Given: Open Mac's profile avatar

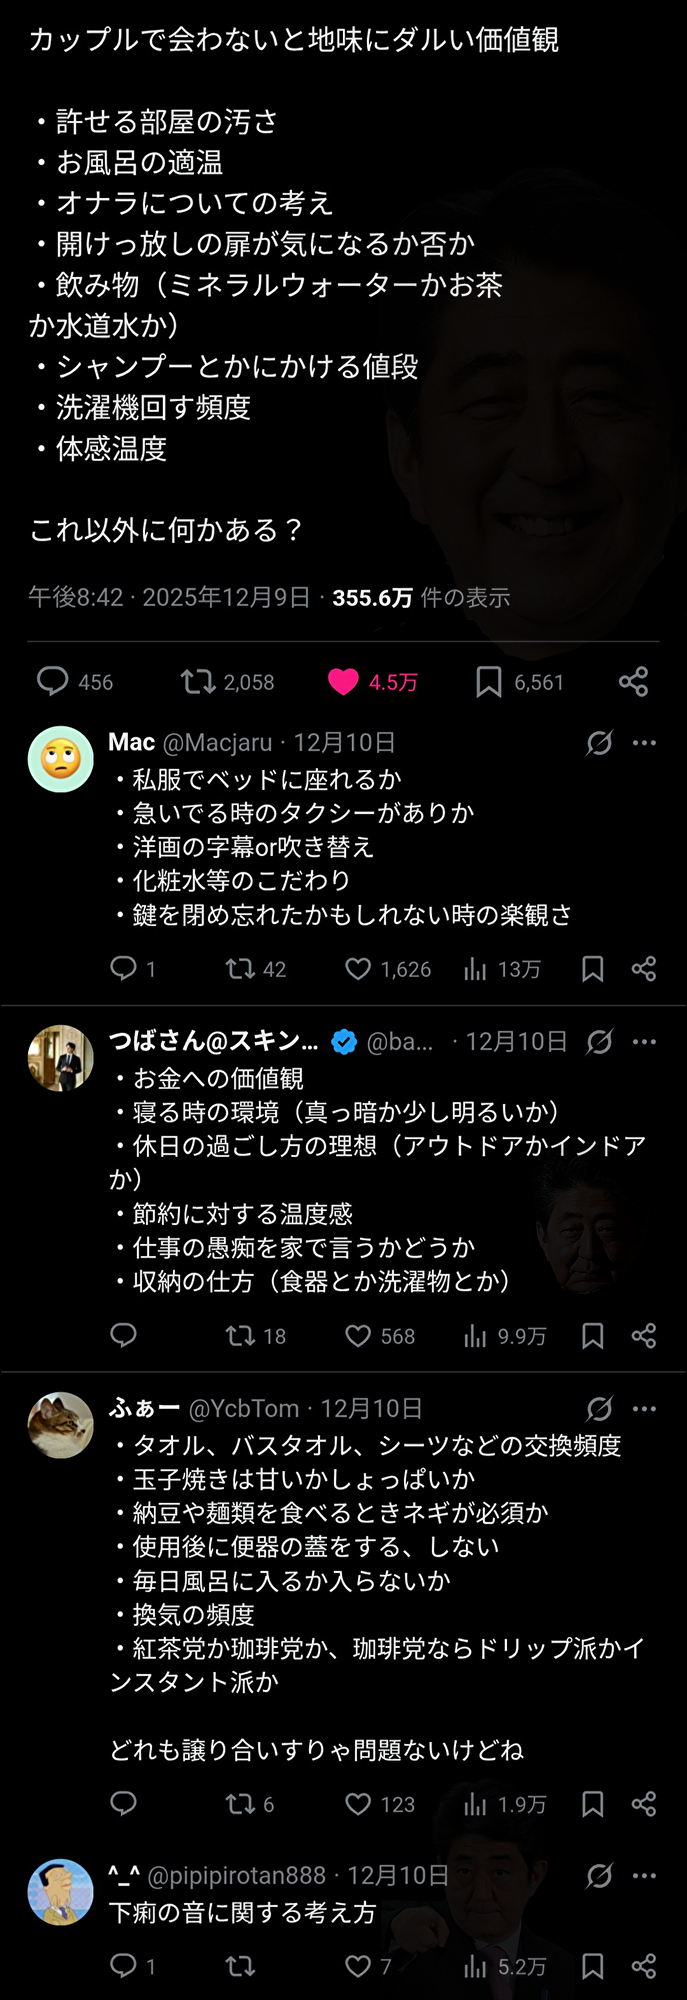Looking at the screenshot, I should 61,759.
